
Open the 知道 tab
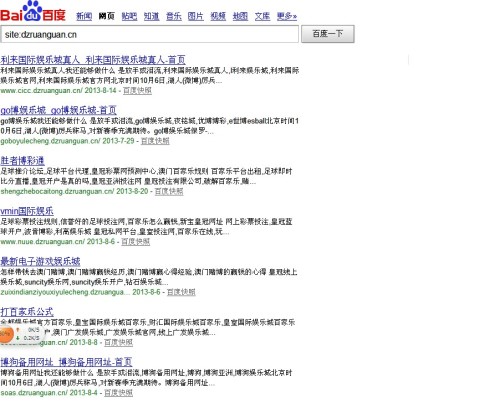151,16
